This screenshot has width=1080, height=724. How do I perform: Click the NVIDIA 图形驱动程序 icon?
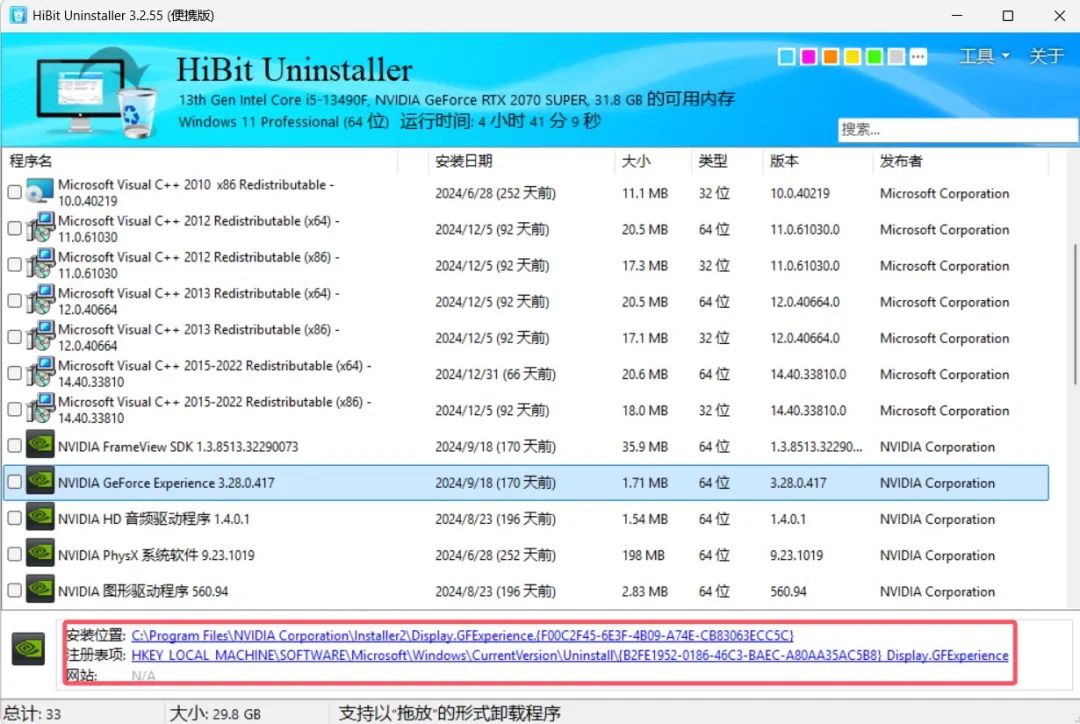40,590
